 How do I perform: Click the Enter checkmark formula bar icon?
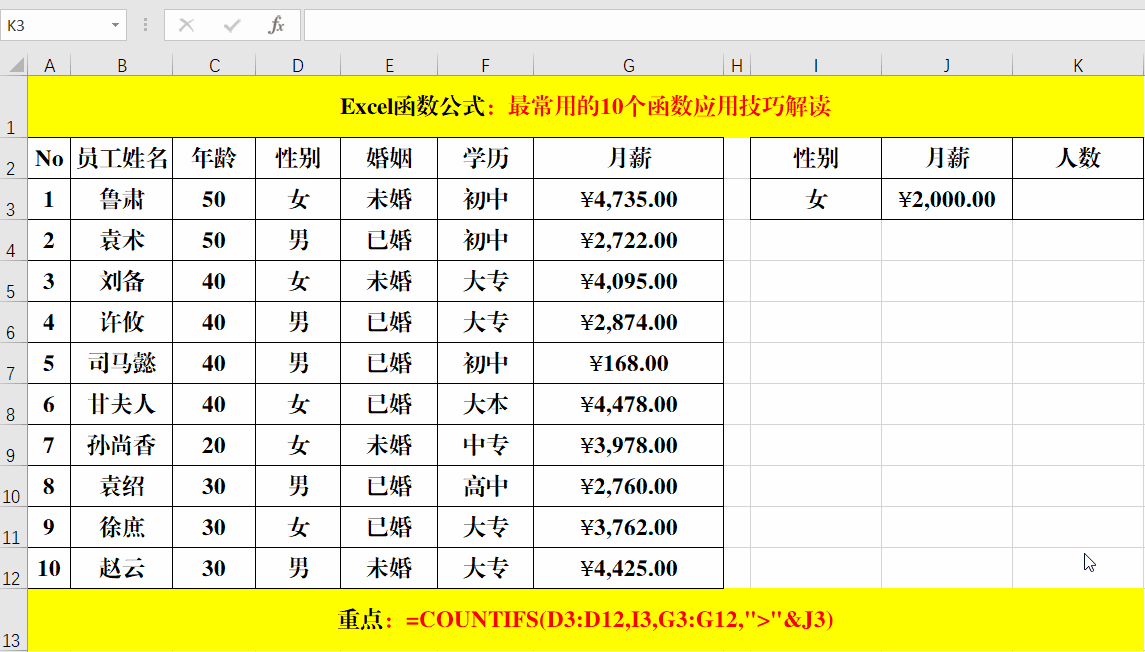(232, 26)
